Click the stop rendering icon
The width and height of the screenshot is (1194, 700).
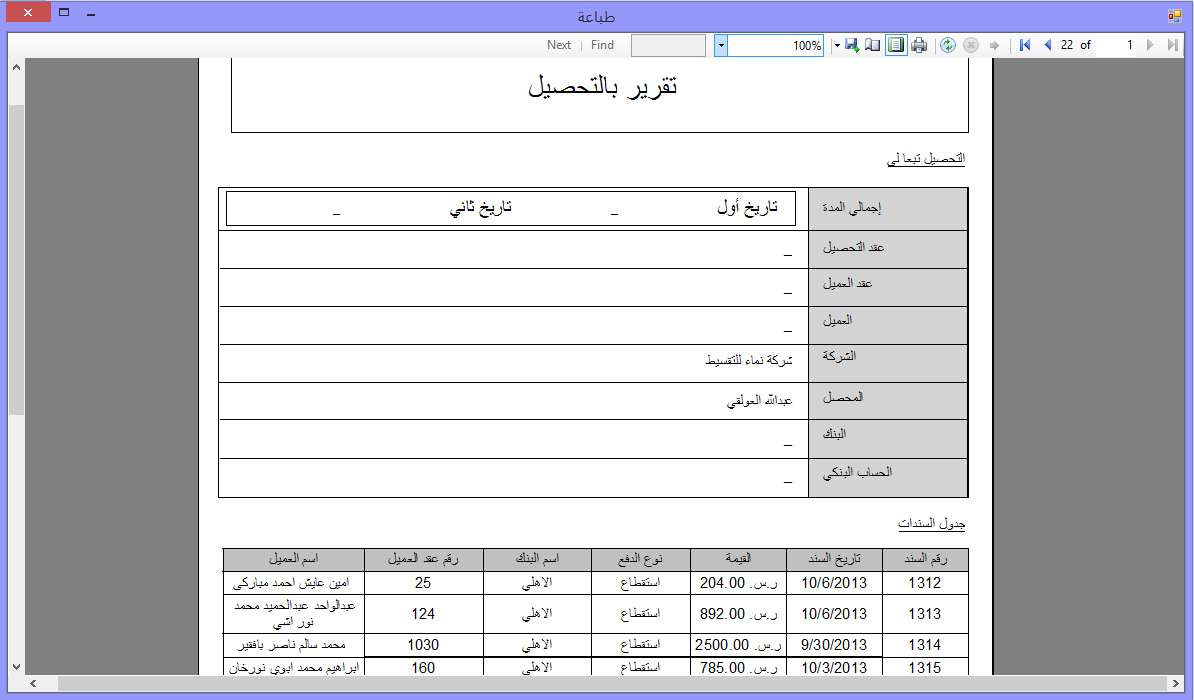pos(970,45)
